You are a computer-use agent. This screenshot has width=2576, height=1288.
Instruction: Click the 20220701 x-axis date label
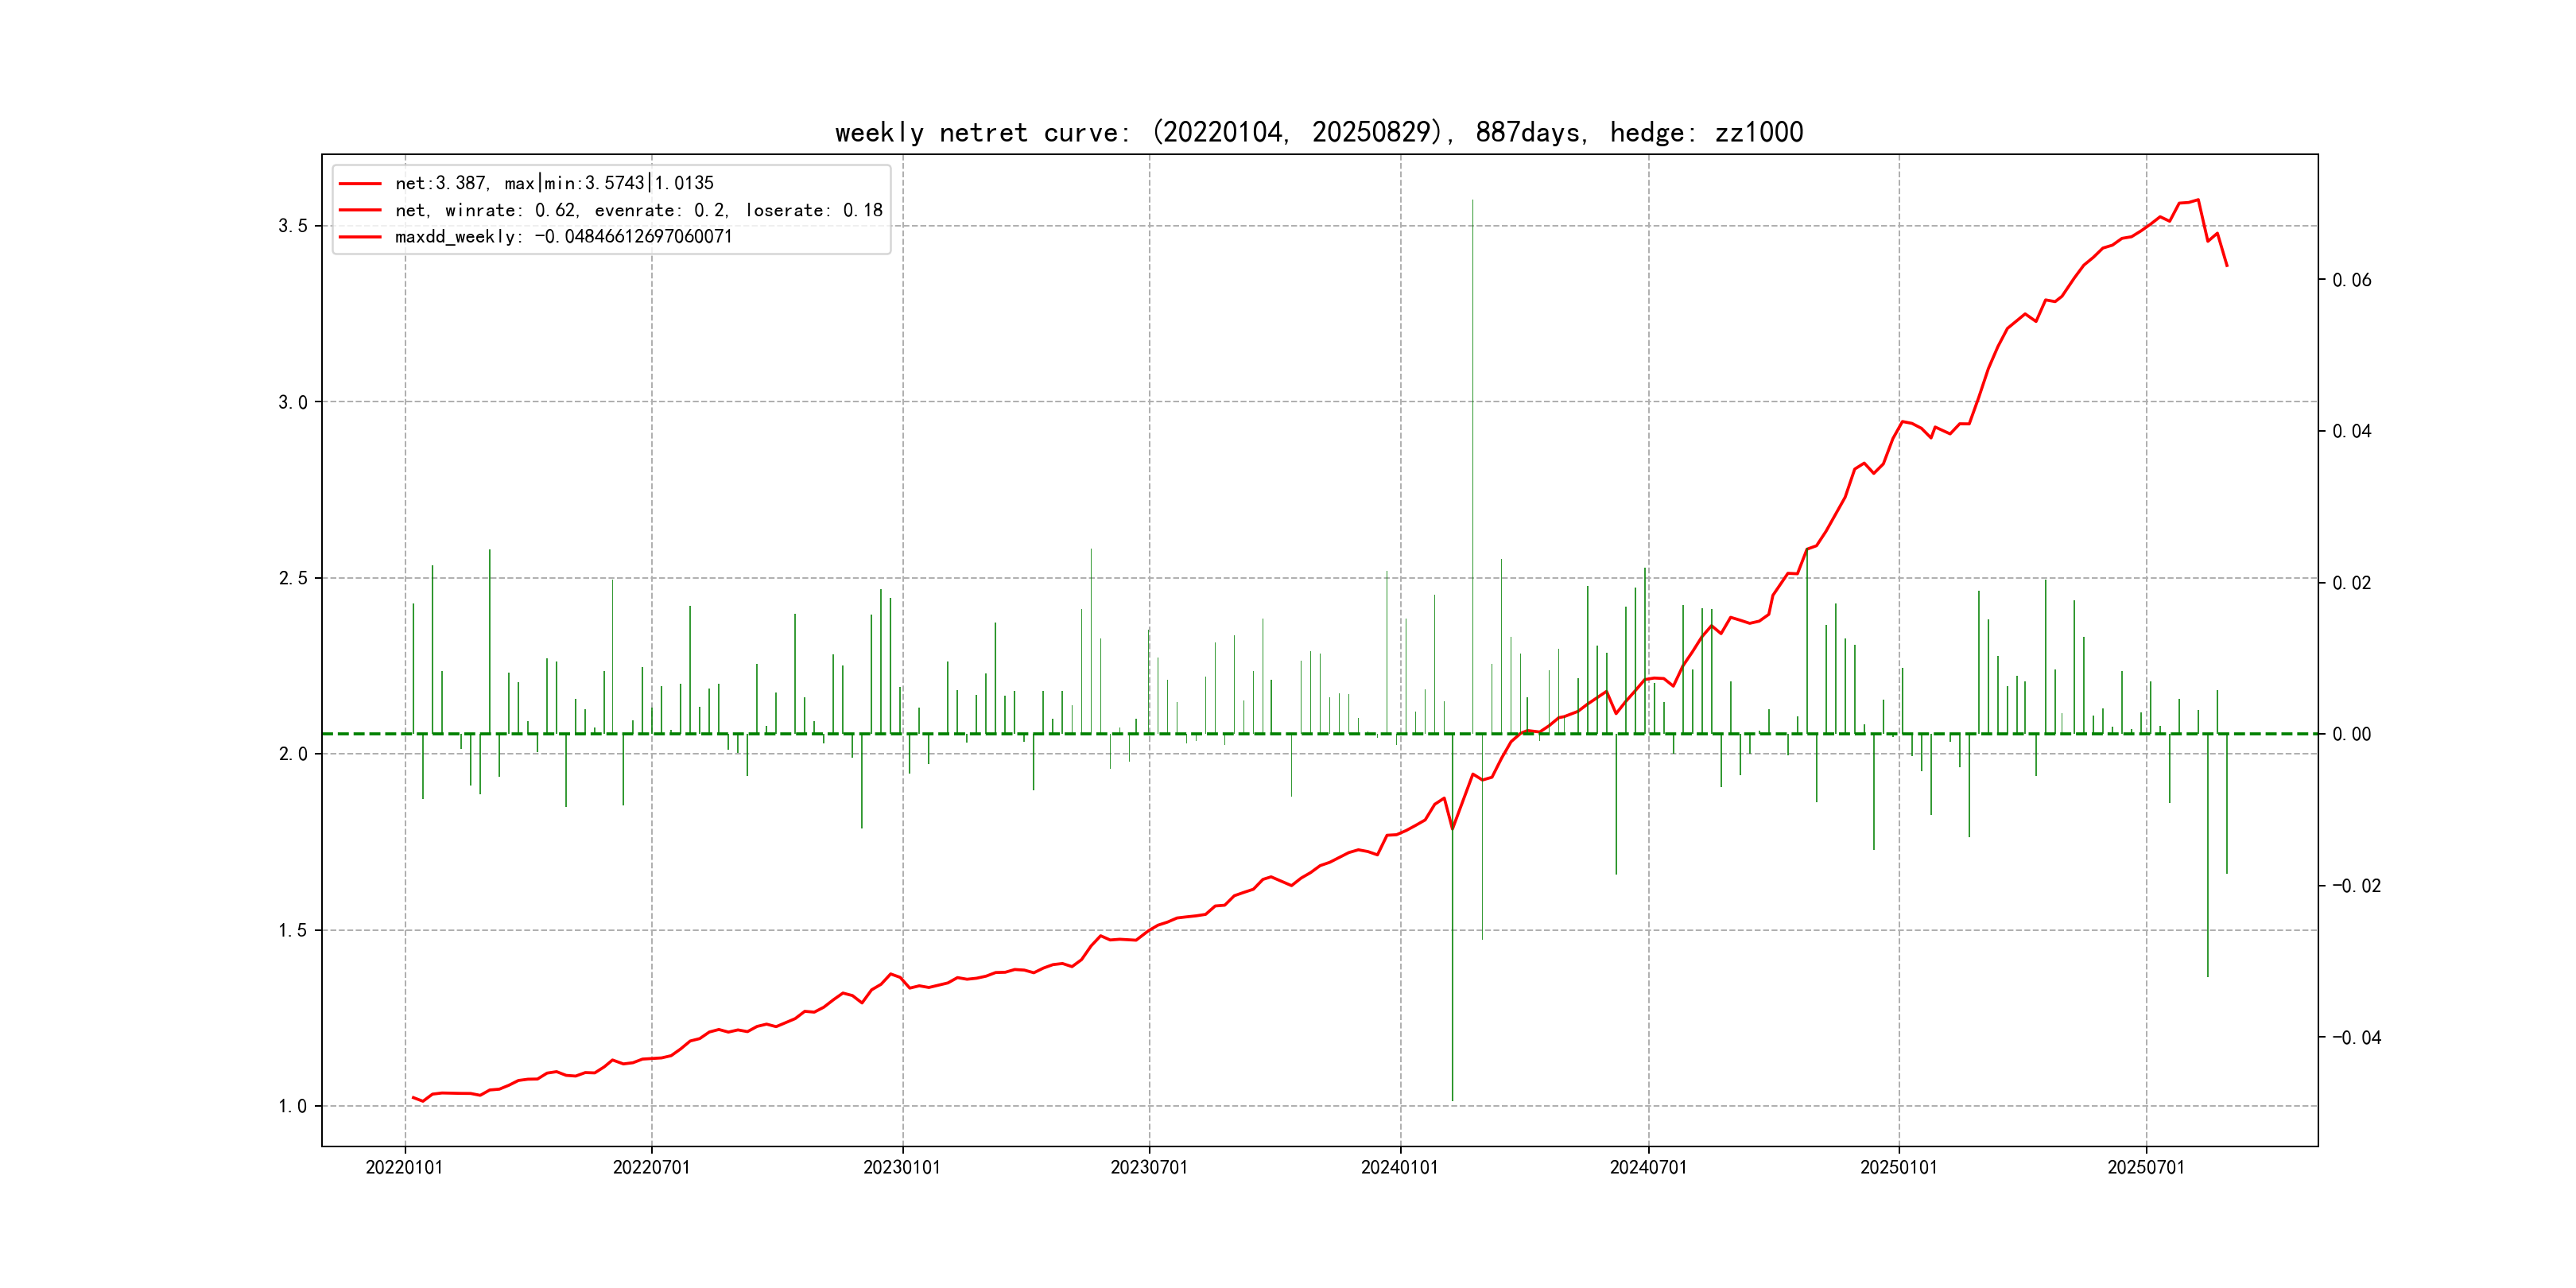tap(651, 1168)
